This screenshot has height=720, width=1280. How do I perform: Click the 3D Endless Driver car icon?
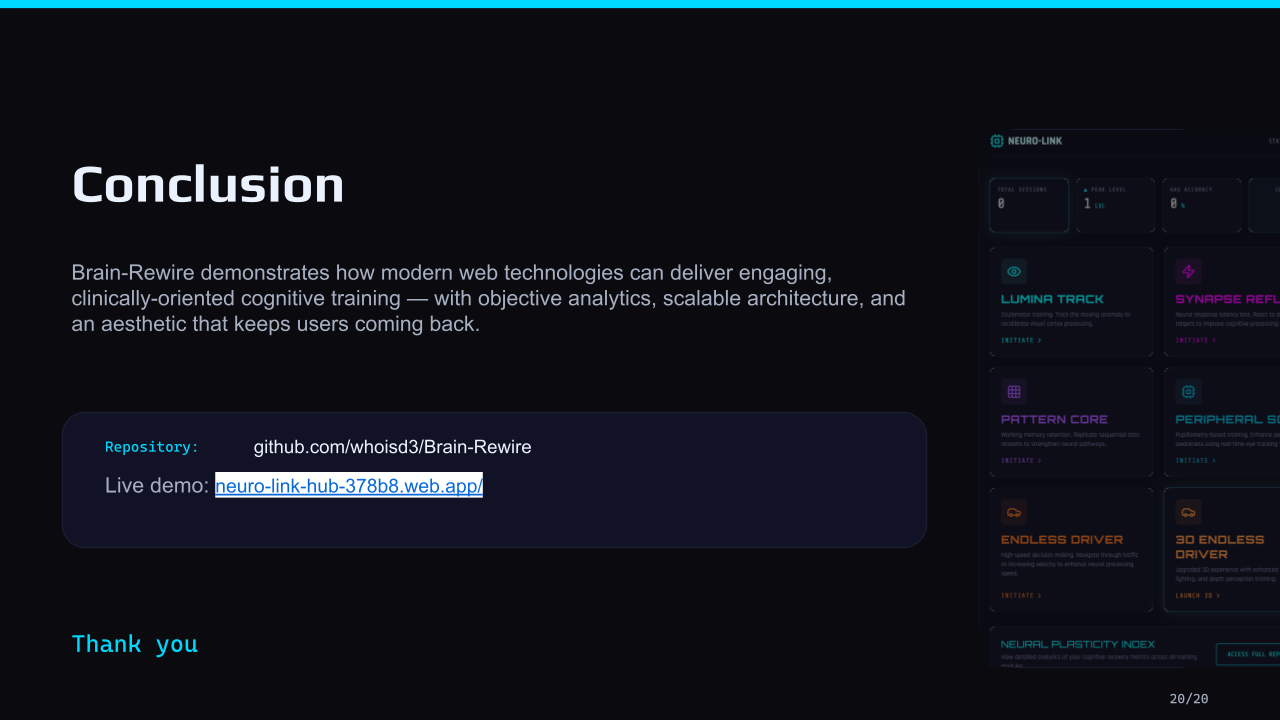[x=1188, y=512]
